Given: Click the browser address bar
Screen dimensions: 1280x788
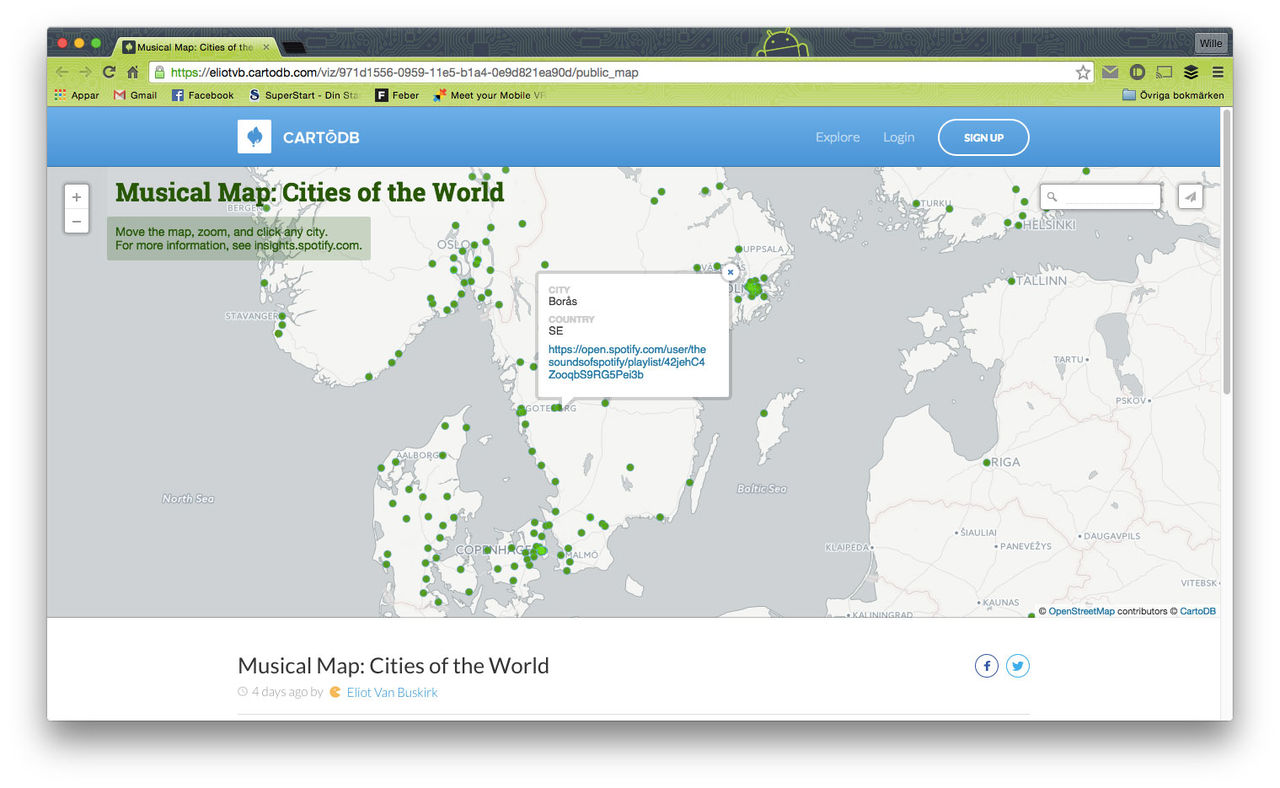Looking at the screenshot, I should coord(620,72).
